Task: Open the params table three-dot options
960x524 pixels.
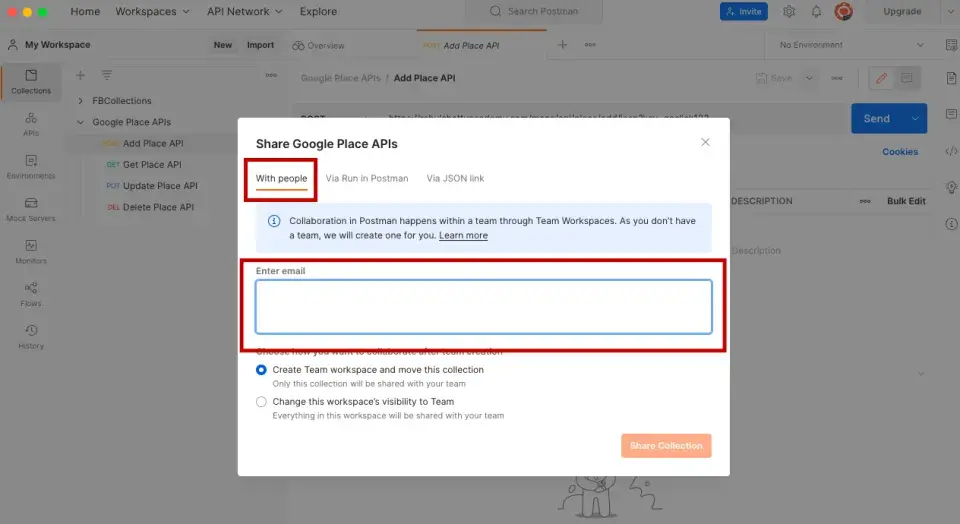Action: (865, 201)
